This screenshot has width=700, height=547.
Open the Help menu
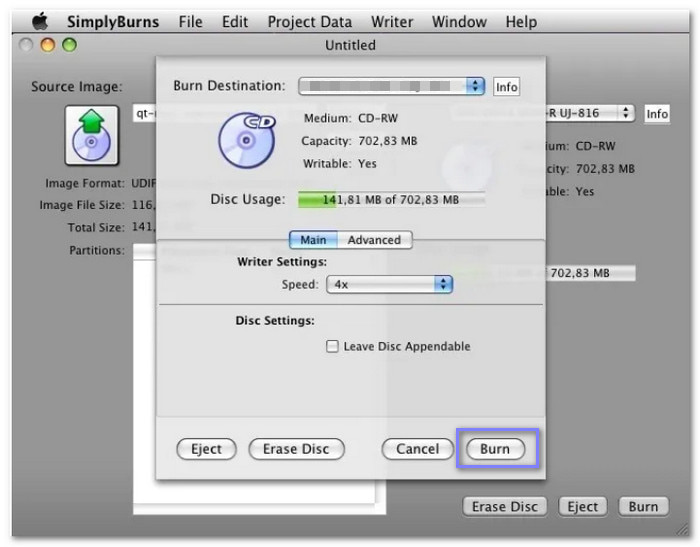[x=520, y=21]
